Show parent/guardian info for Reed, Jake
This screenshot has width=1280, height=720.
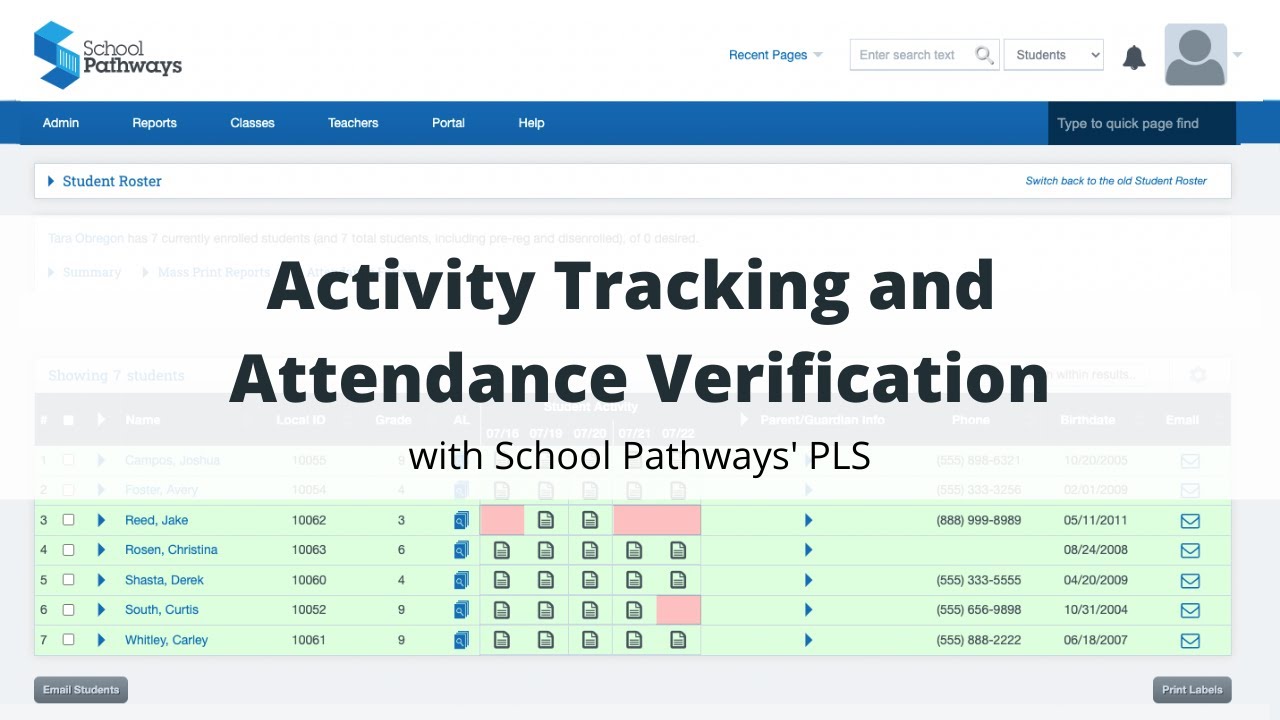click(x=808, y=520)
